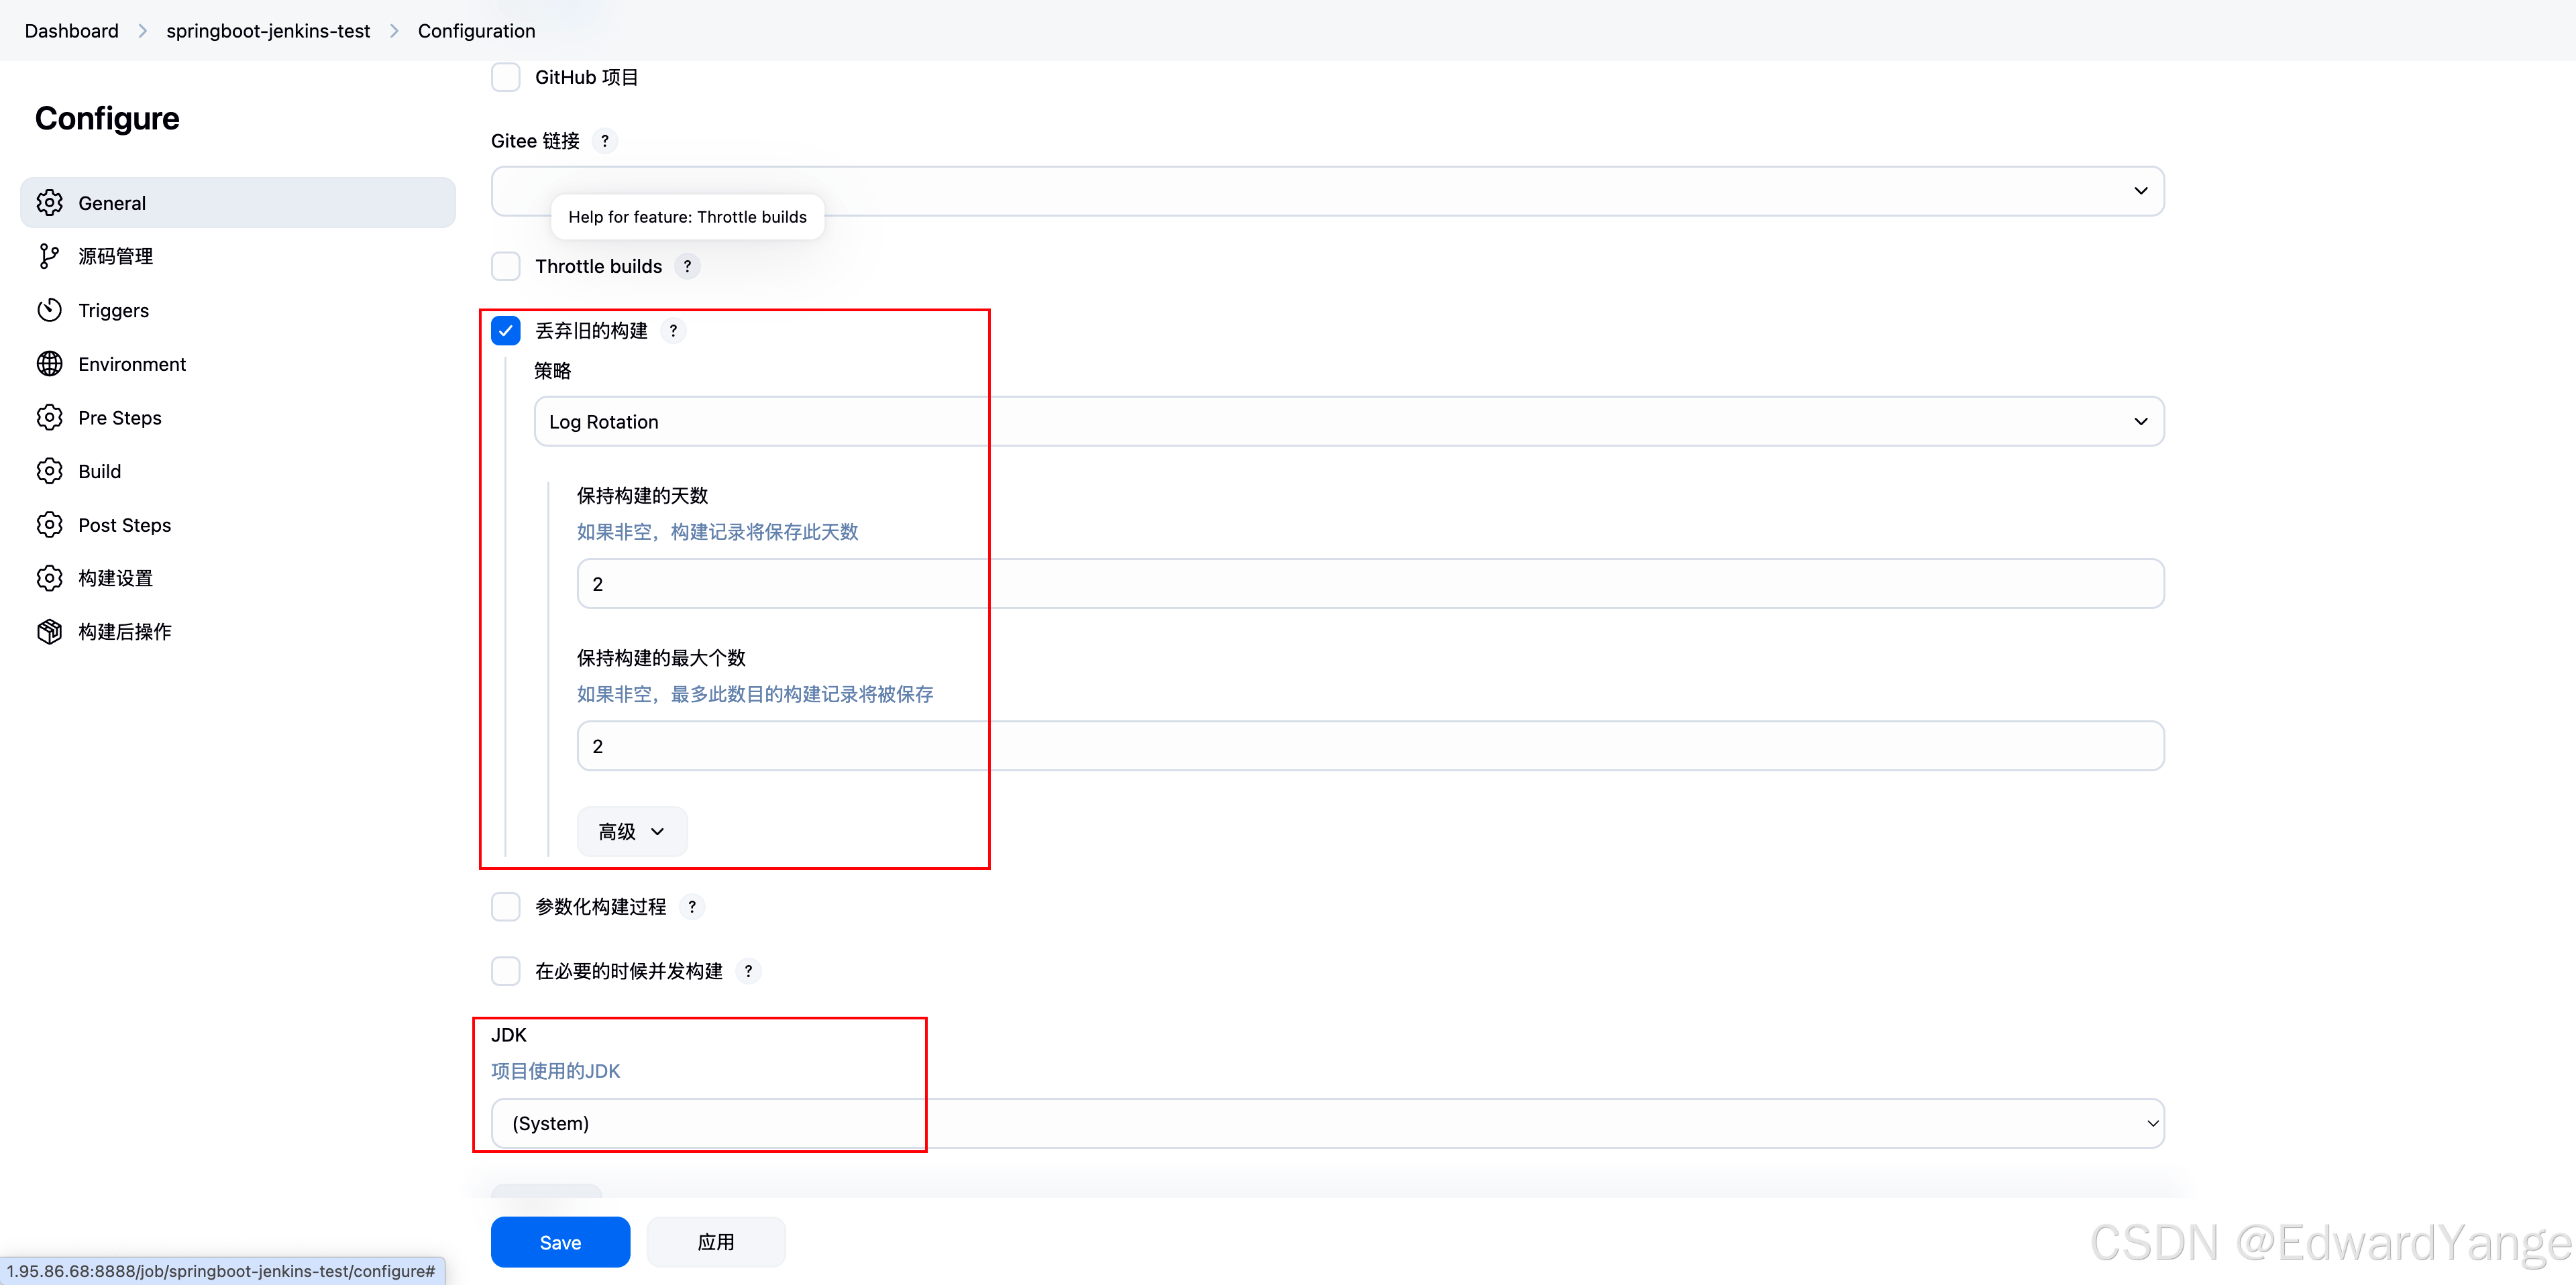The width and height of the screenshot is (2576, 1285).
Task: Open the Log Rotation strategy dropdown
Action: tap(1349, 421)
